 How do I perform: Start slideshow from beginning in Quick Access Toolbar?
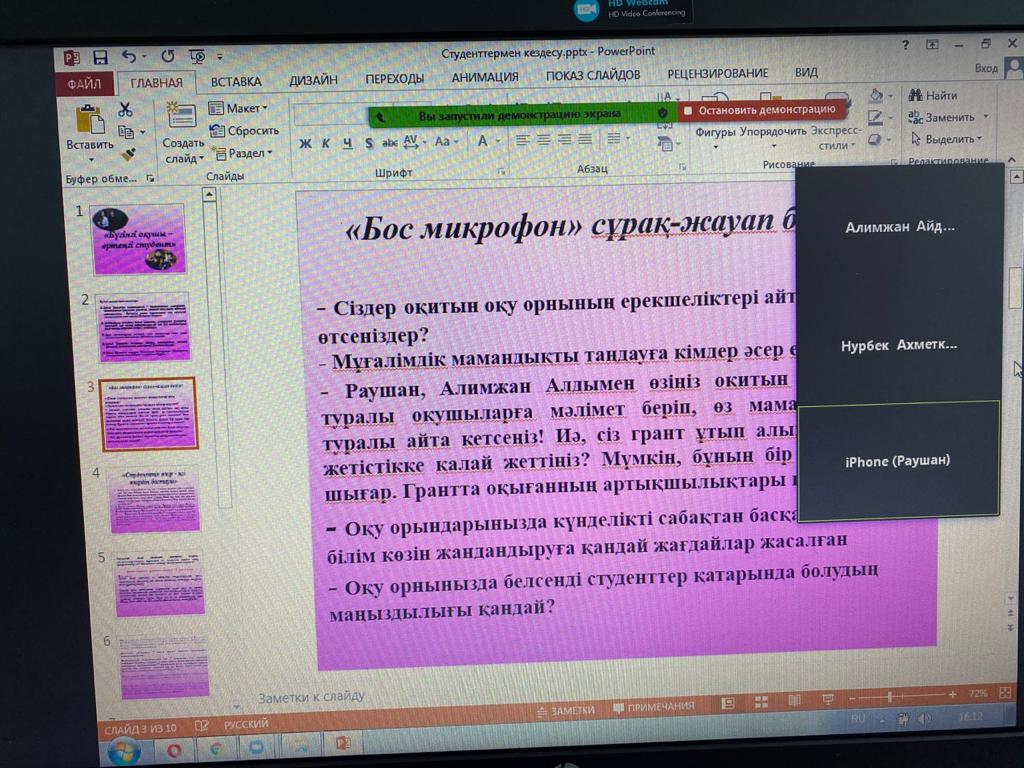pyautogui.click(x=197, y=56)
